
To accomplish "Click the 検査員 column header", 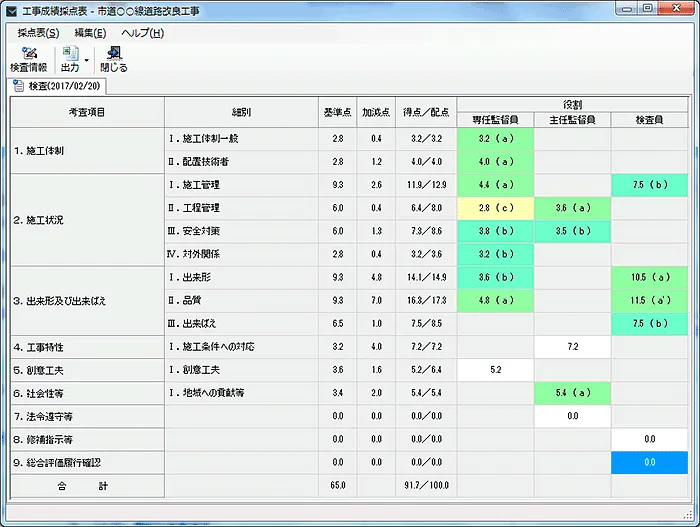I will point(649,119).
